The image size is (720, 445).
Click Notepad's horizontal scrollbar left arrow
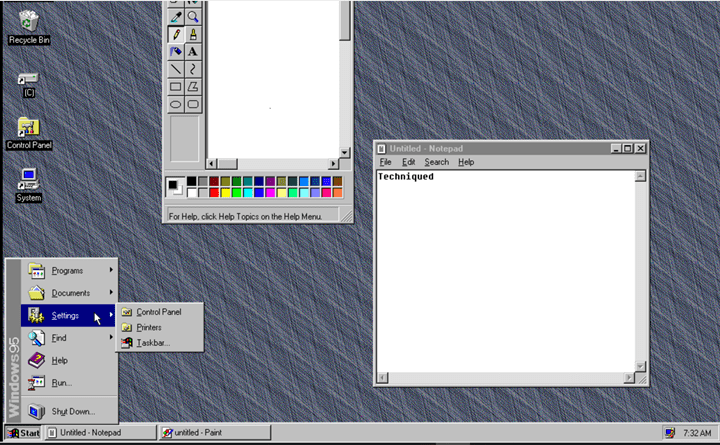tap(382, 378)
